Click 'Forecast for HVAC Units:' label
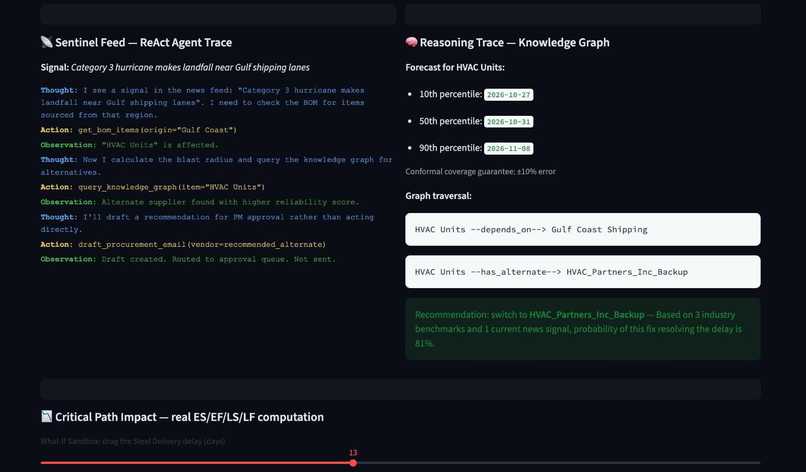The width and height of the screenshot is (806, 472). tap(455, 67)
